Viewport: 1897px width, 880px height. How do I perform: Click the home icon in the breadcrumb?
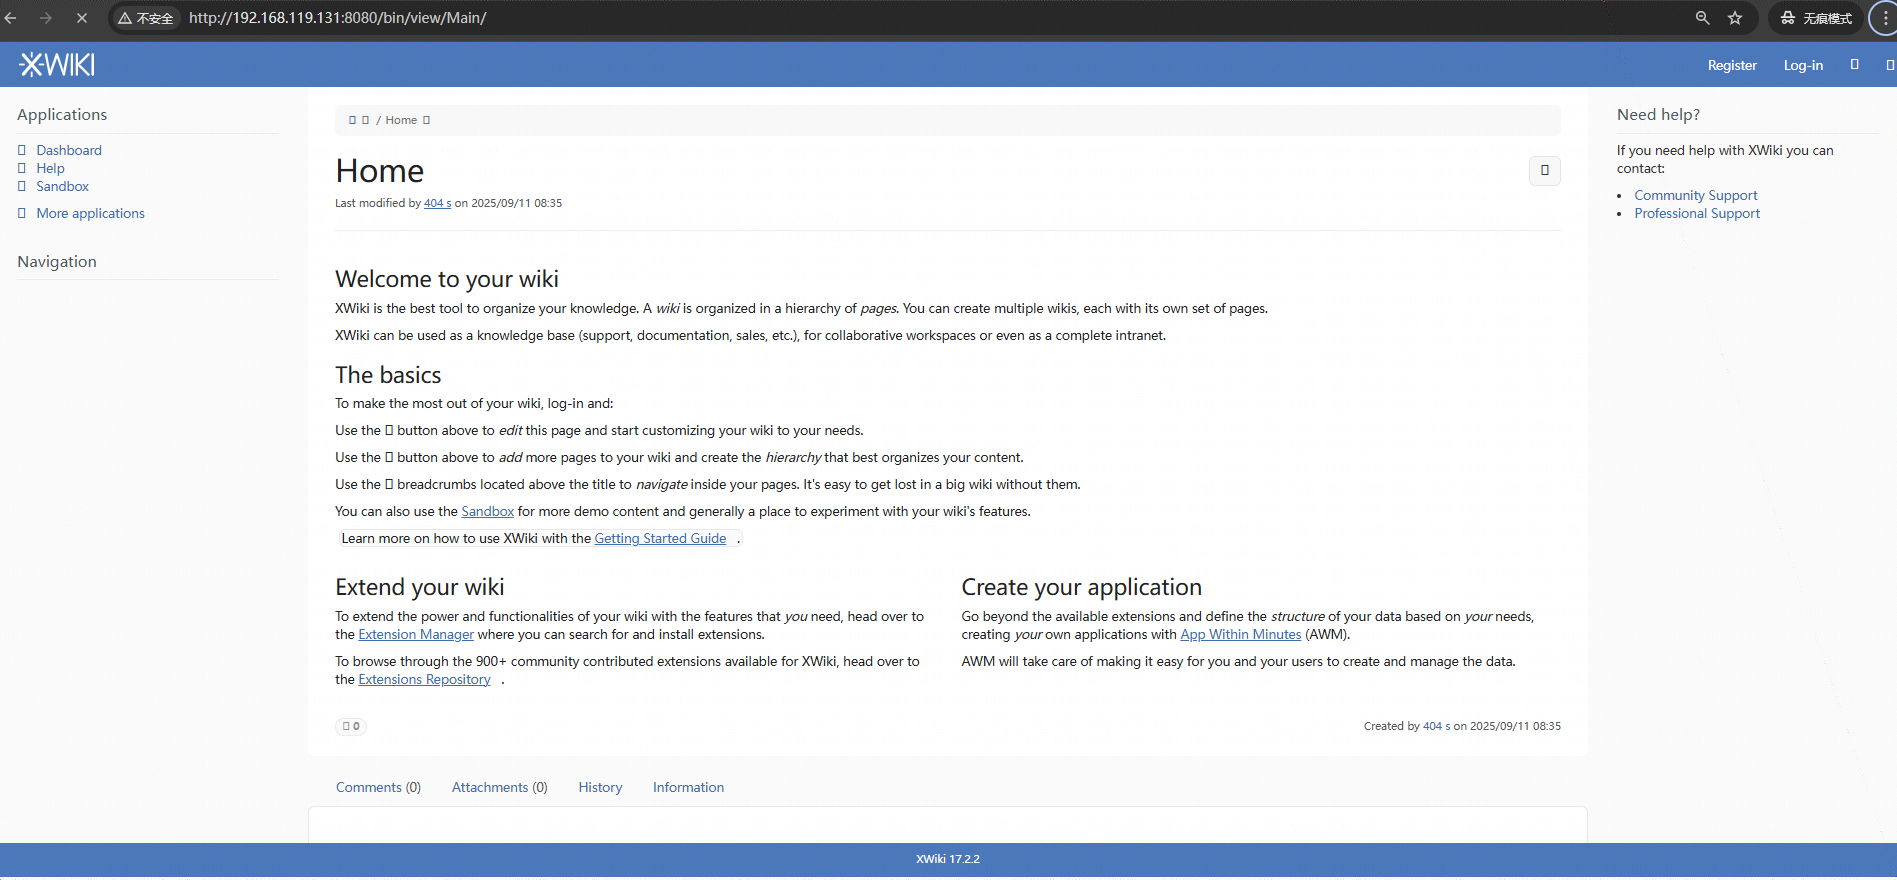(352, 120)
